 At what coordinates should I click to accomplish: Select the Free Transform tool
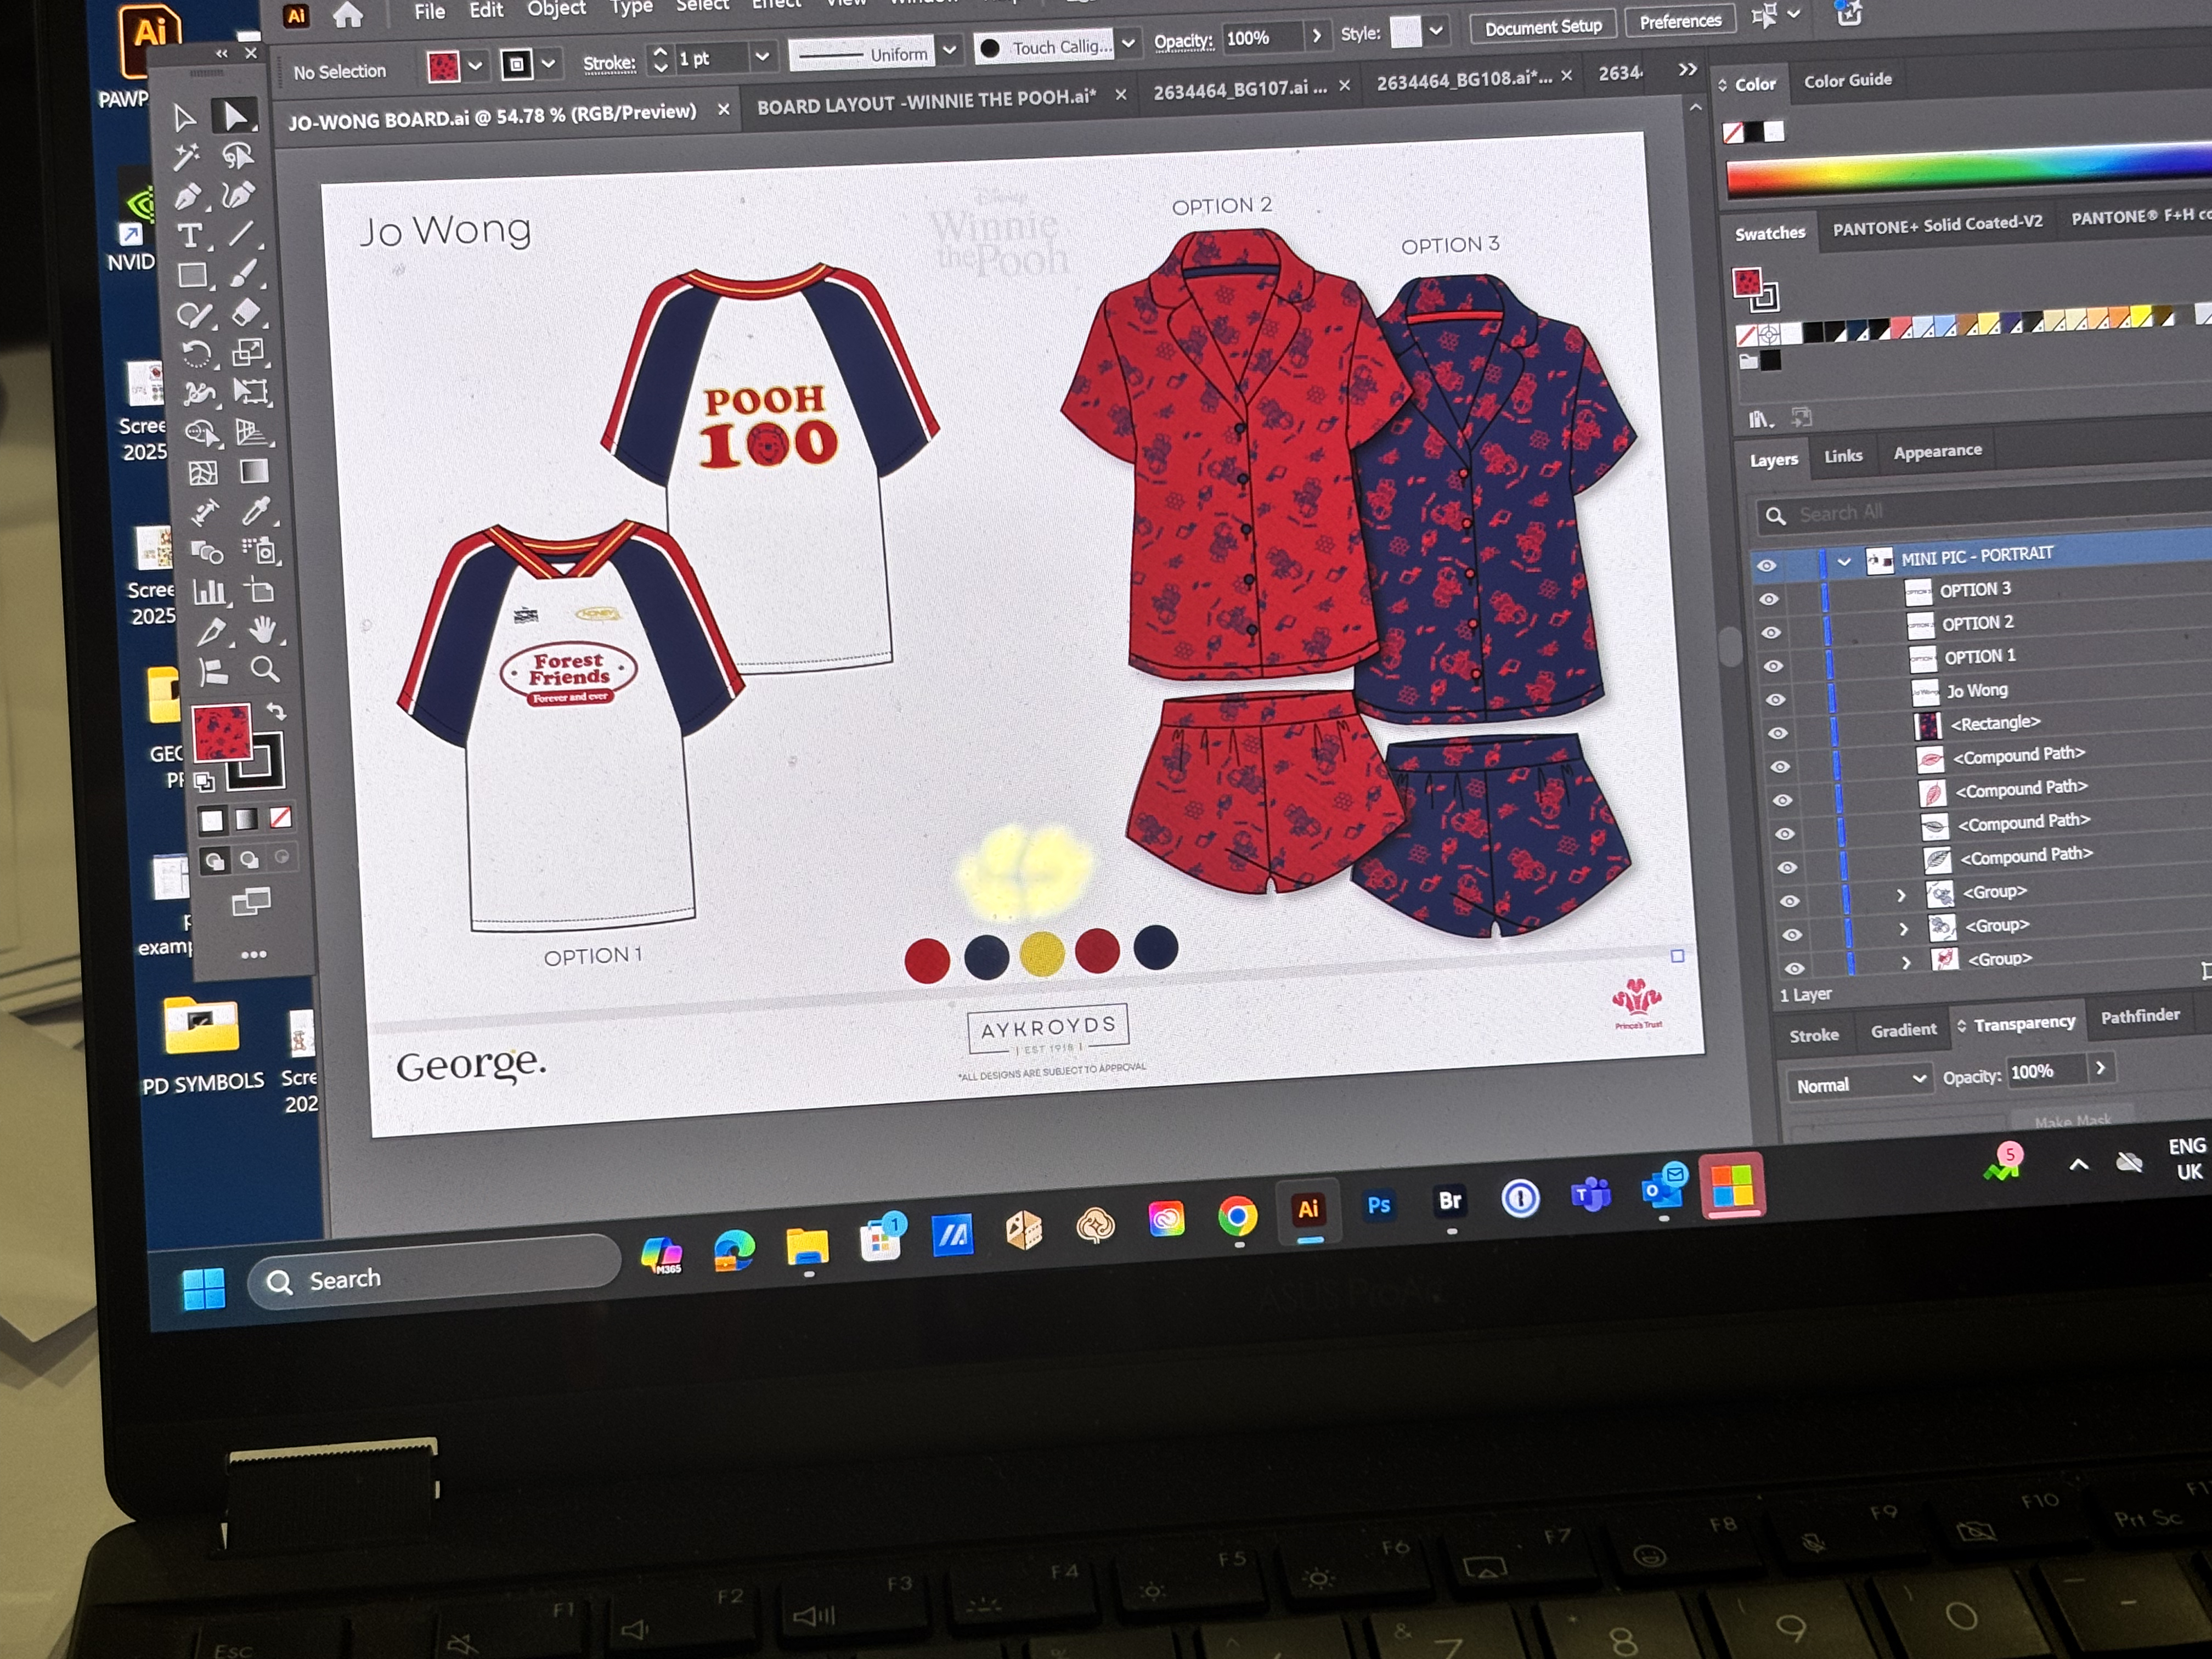coord(251,391)
